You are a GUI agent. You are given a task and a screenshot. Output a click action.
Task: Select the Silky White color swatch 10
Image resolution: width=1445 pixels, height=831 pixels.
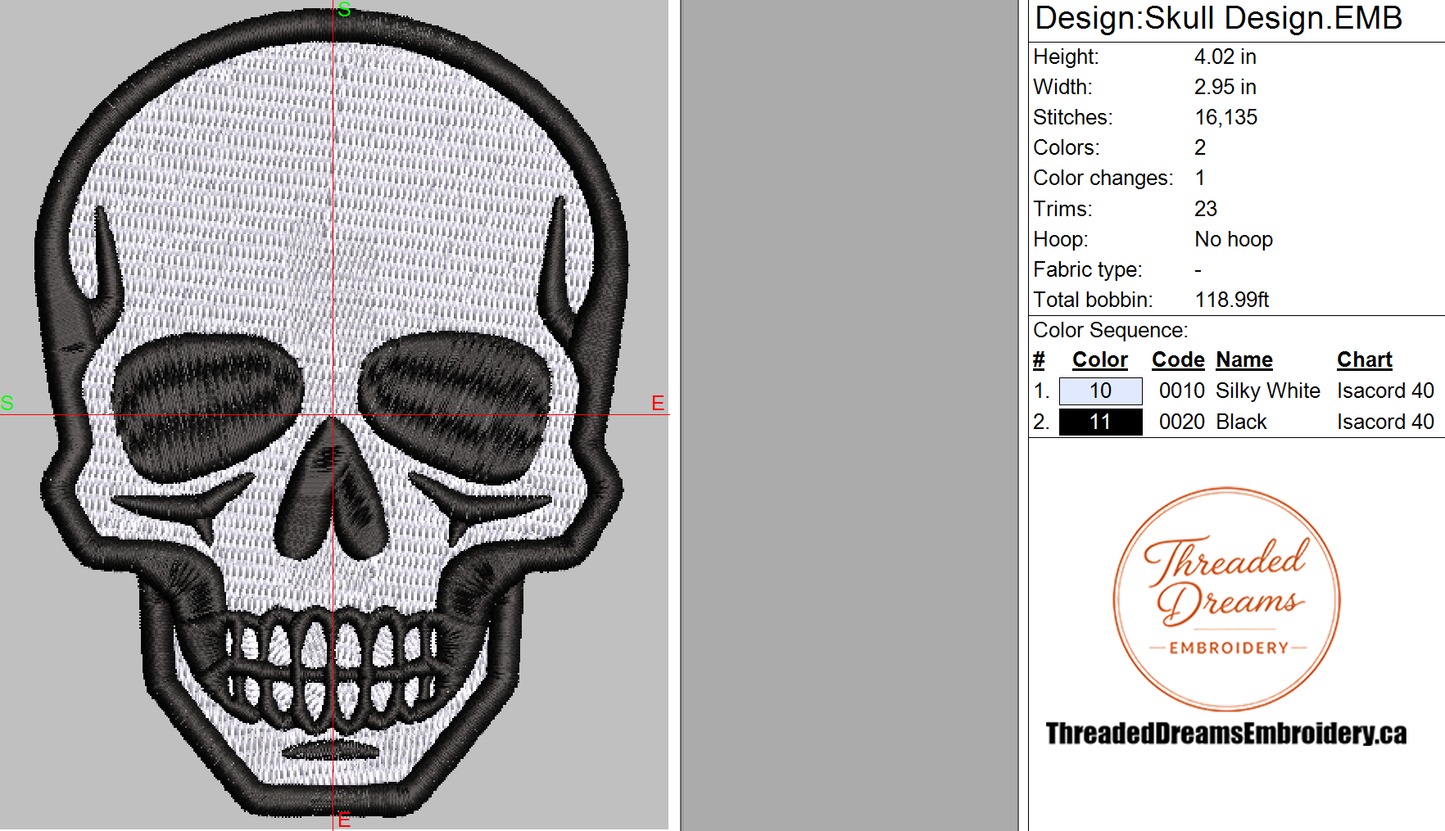[x=1100, y=391]
